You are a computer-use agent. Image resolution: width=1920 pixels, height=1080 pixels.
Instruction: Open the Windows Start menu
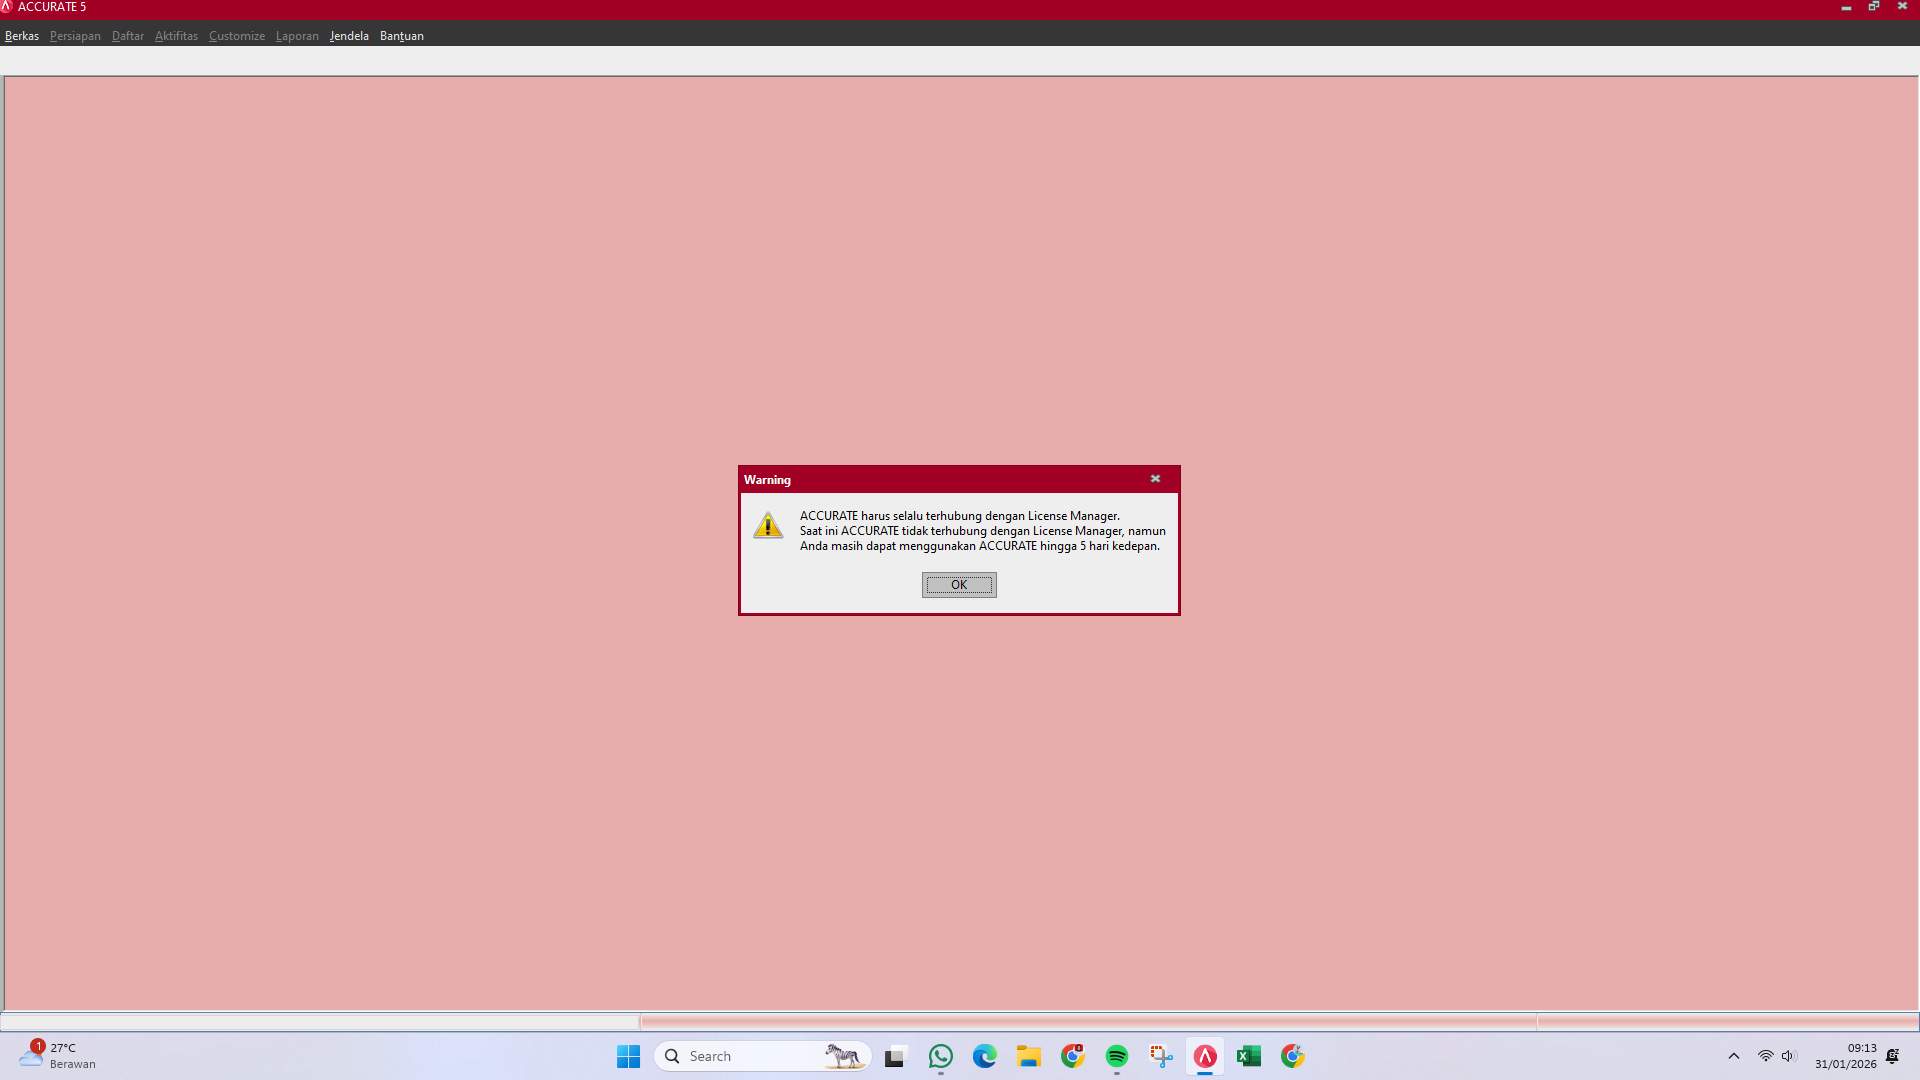click(x=628, y=1056)
